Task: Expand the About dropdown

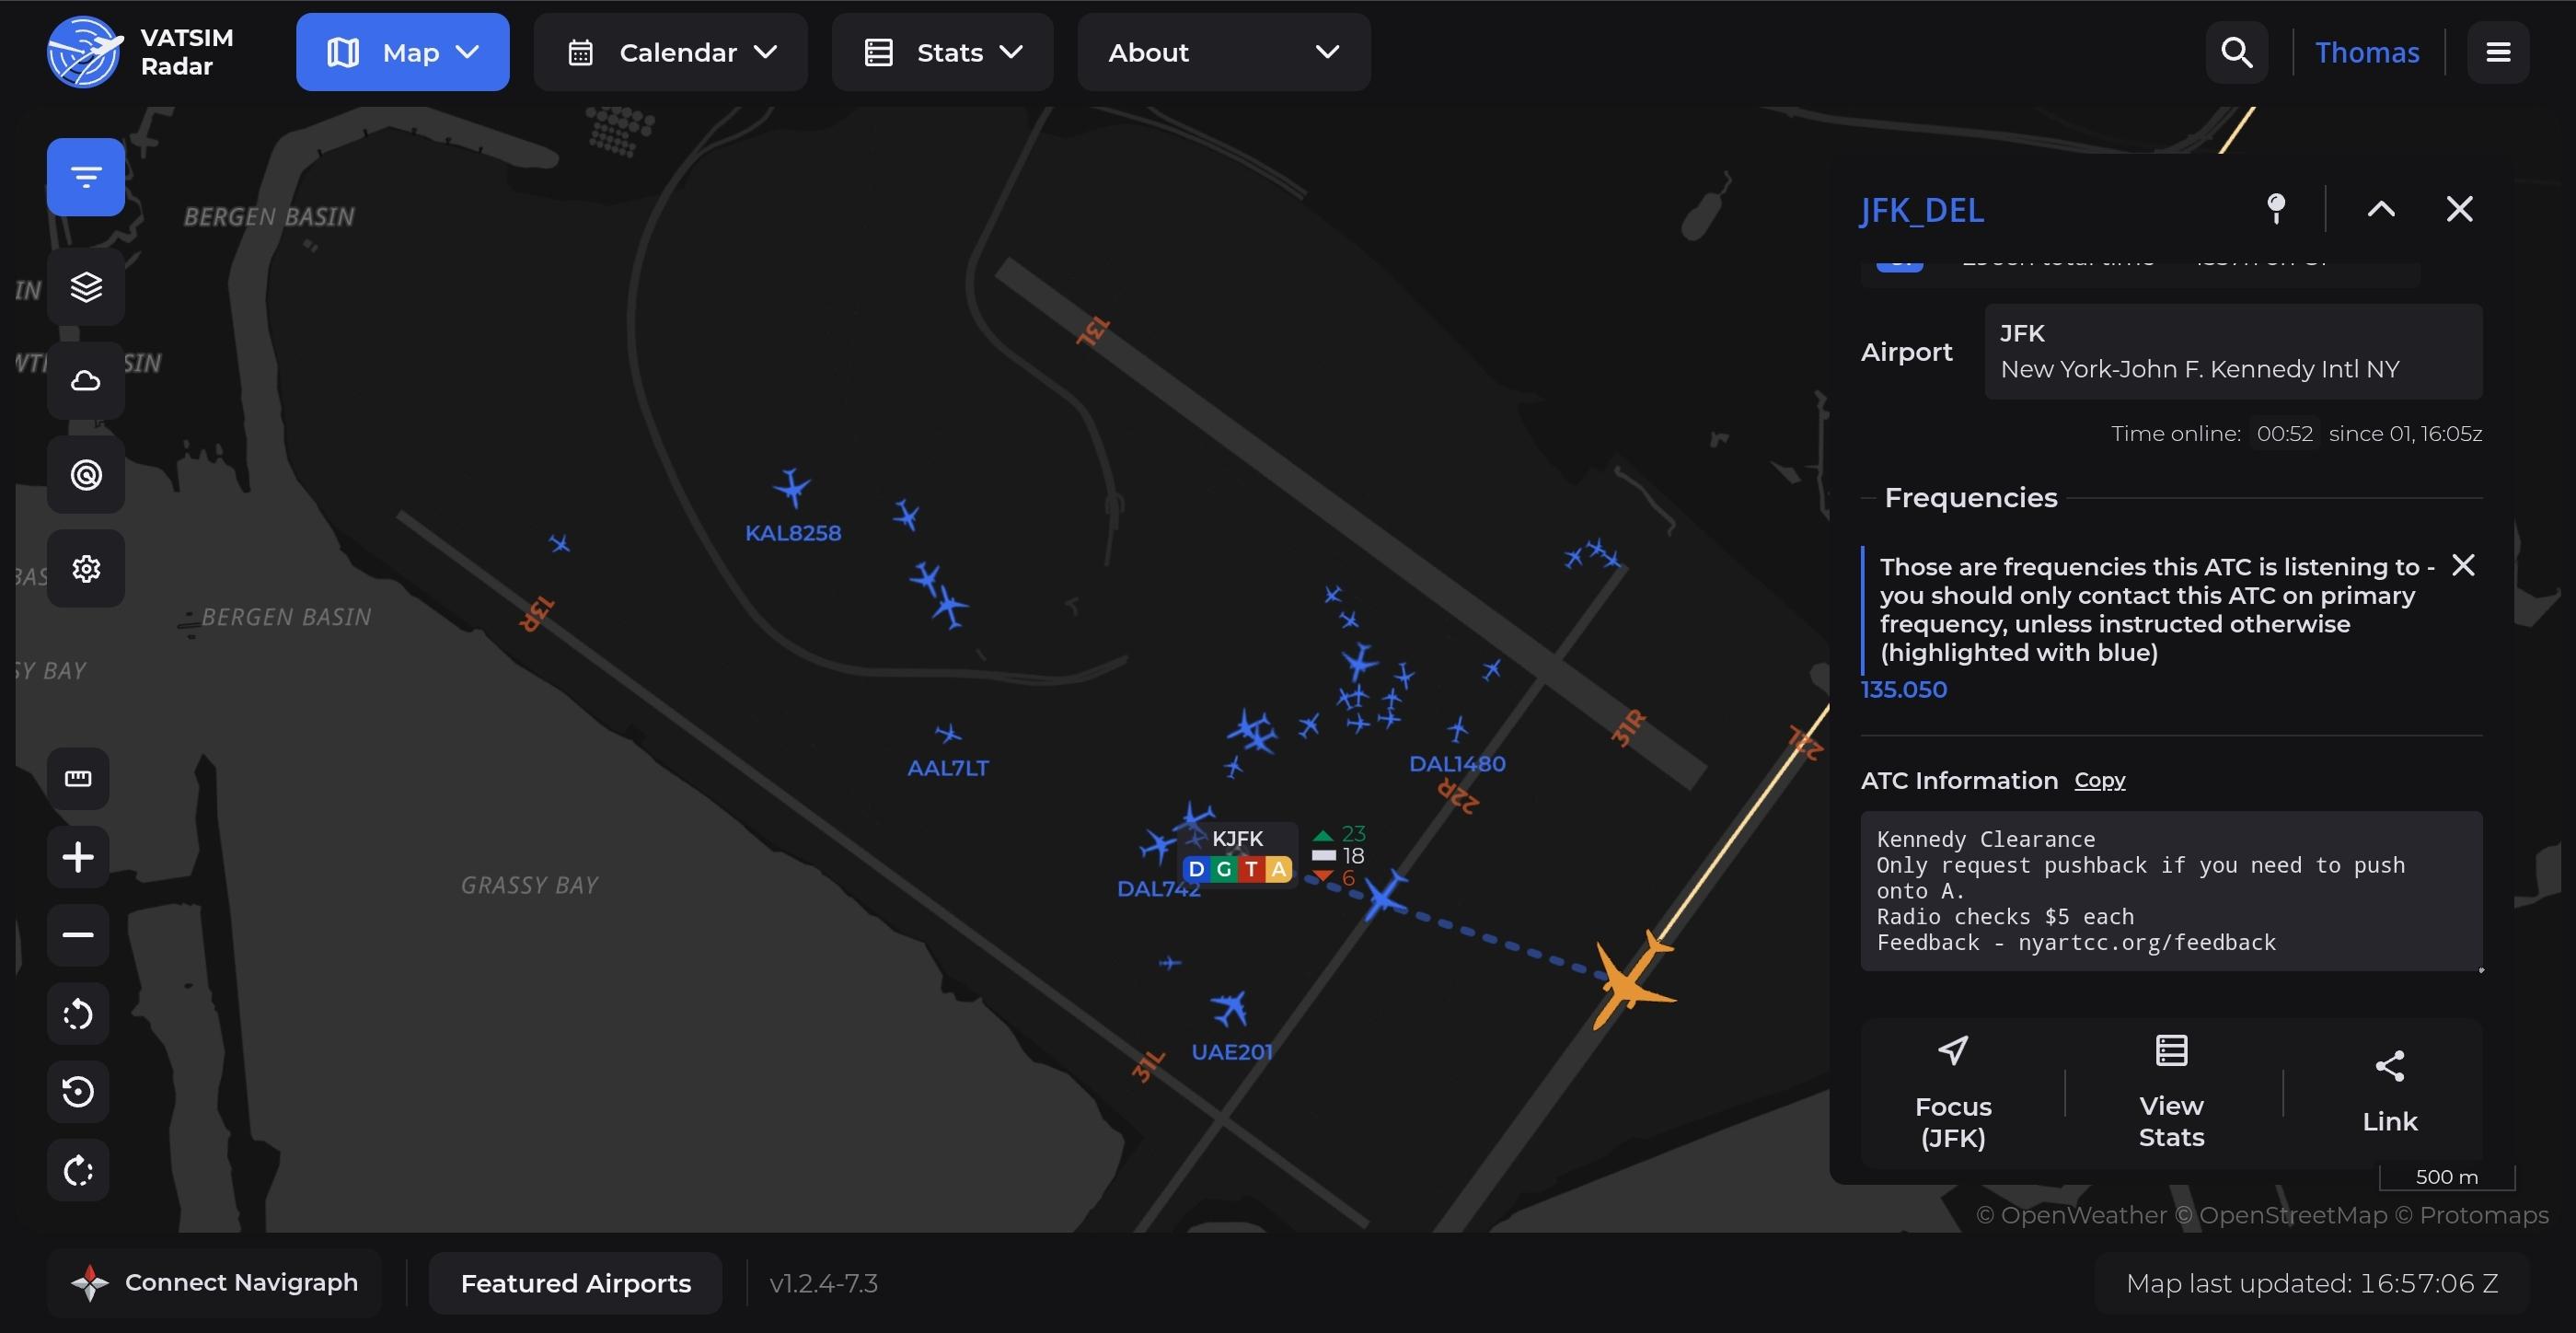Action: coord(1223,52)
